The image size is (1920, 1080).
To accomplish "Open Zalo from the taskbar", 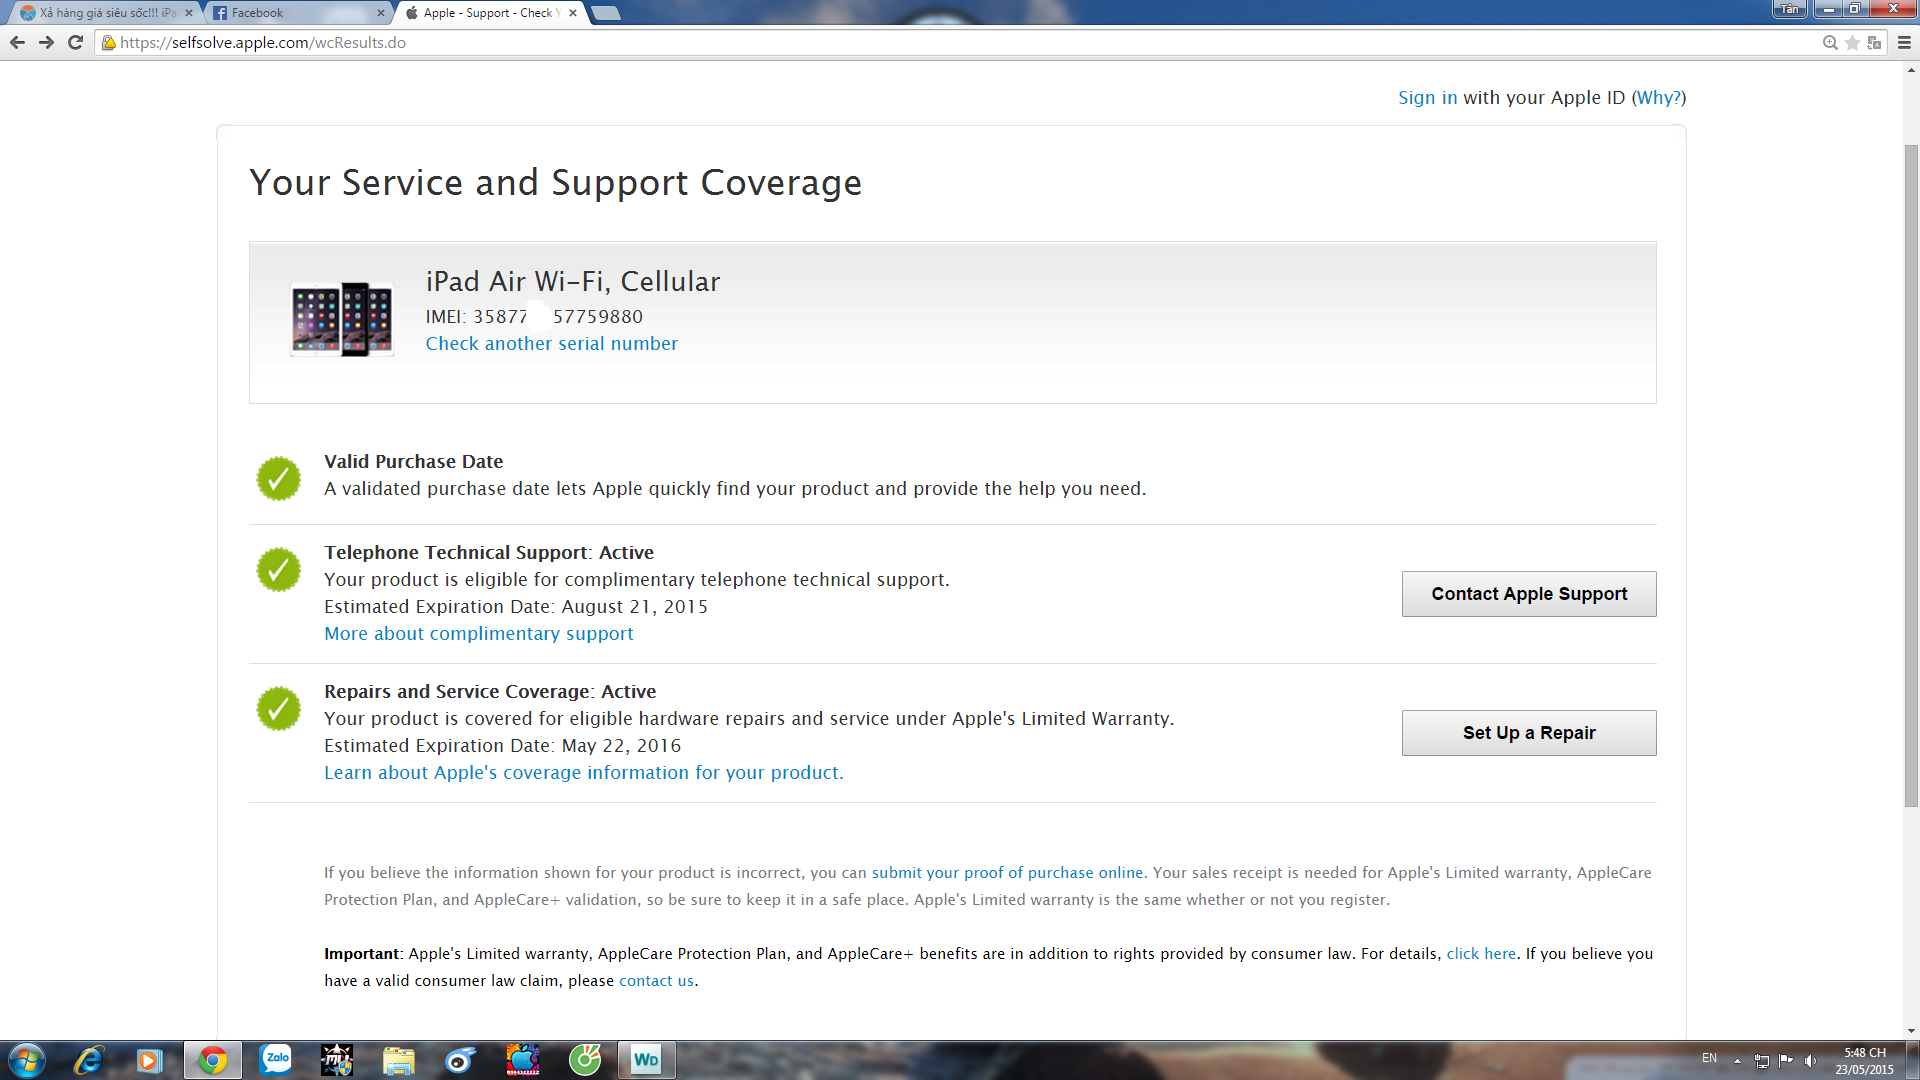I will [x=275, y=1060].
